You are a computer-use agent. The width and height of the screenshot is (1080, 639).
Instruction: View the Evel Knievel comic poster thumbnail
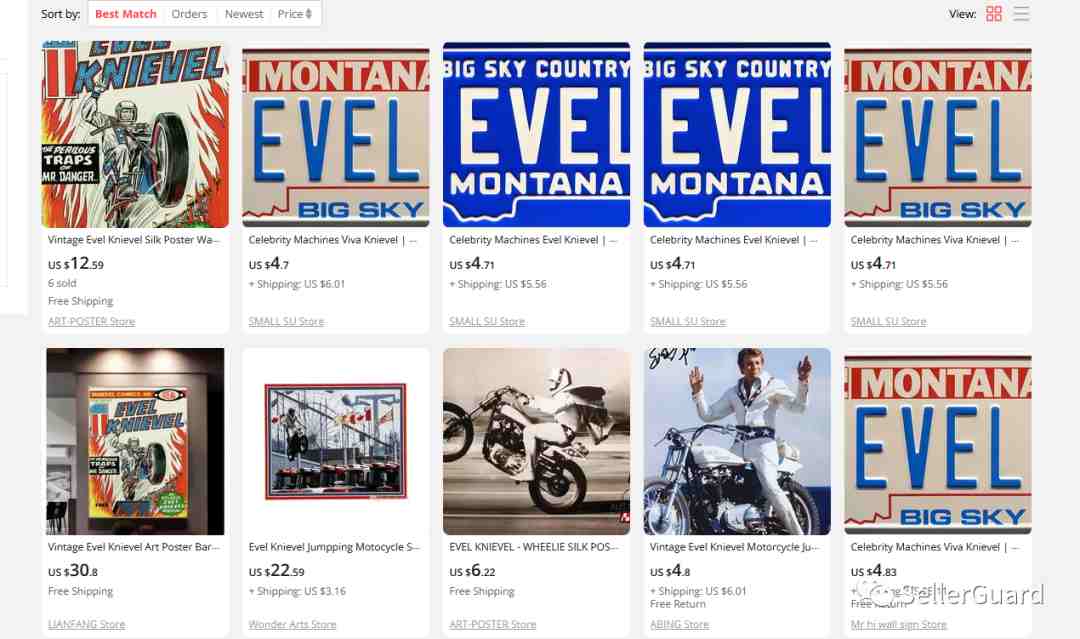(135, 134)
